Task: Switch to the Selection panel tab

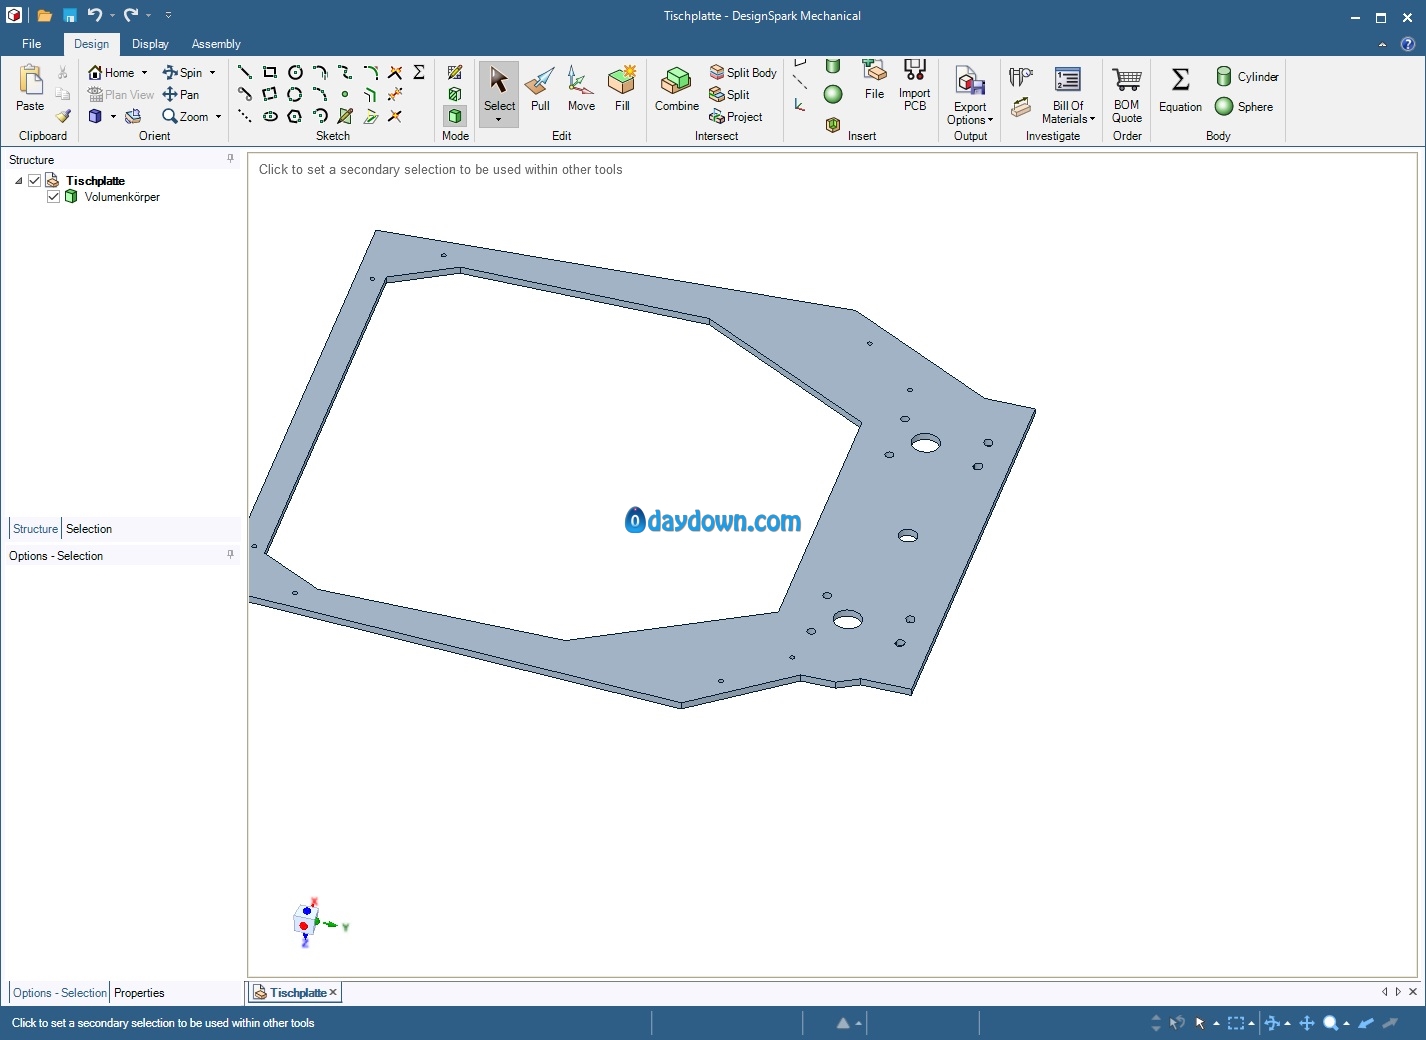Action: tap(89, 529)
